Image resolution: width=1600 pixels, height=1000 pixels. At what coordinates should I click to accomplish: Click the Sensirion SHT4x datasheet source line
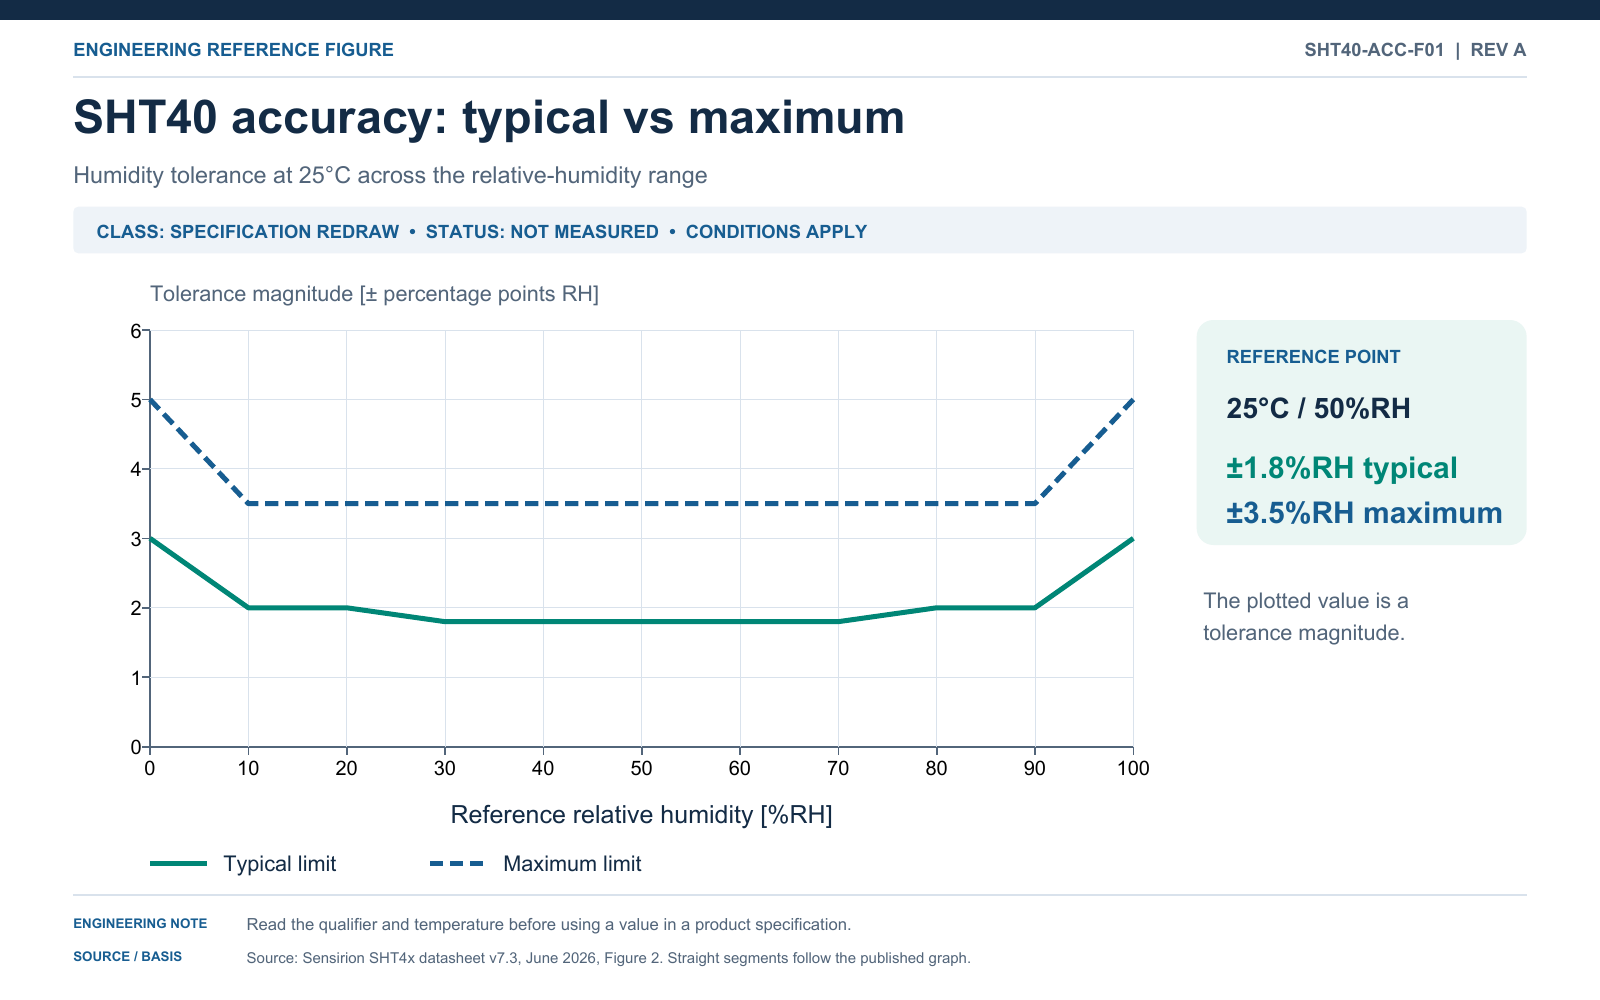[608, 958]
